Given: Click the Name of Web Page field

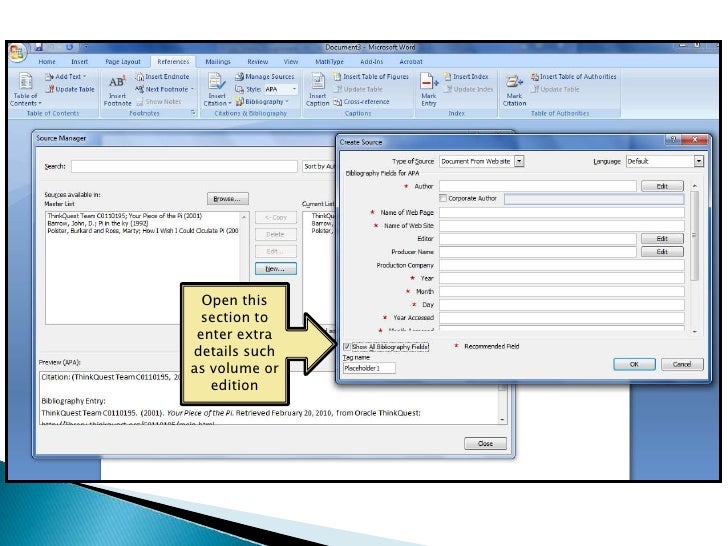Looking at the screenshot, I should 562,213.
